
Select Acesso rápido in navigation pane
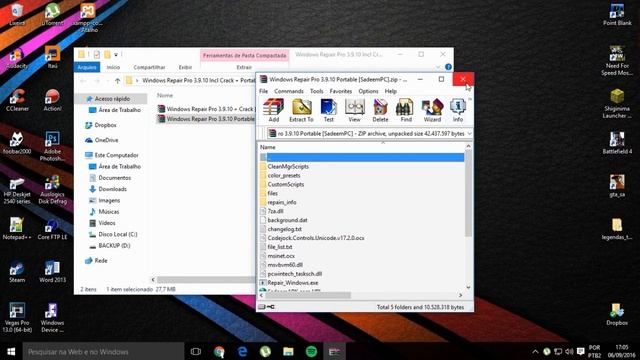[x=111, y=99]
